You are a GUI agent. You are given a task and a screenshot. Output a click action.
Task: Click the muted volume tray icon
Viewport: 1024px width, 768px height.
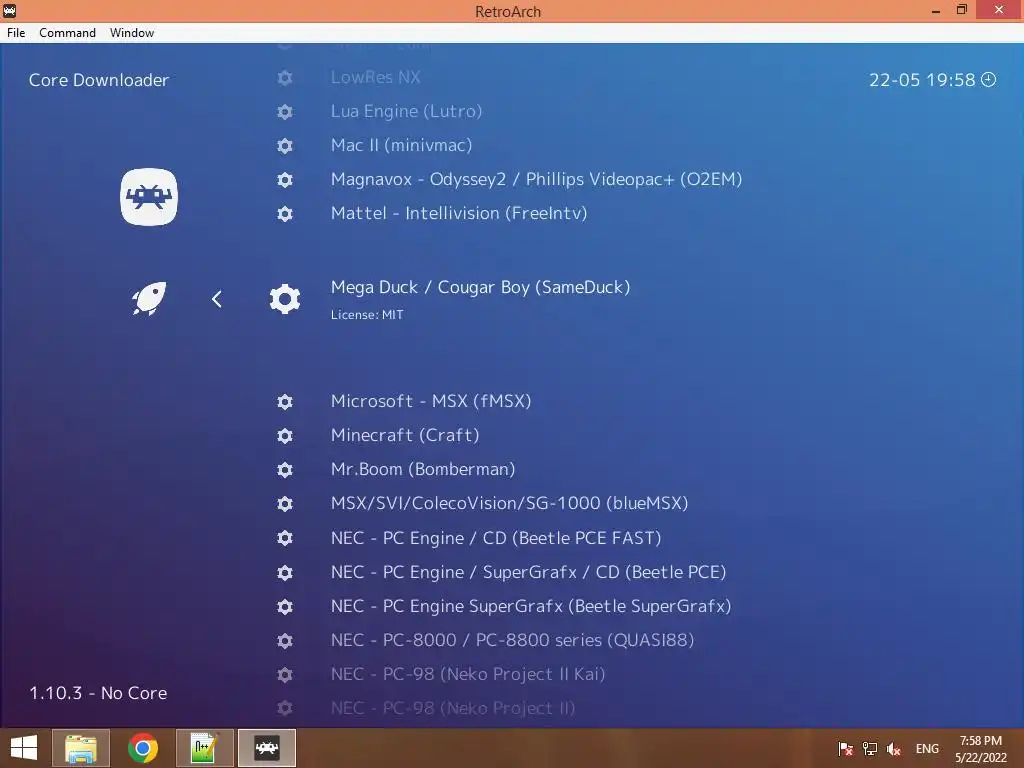click(x=893, y=749)
